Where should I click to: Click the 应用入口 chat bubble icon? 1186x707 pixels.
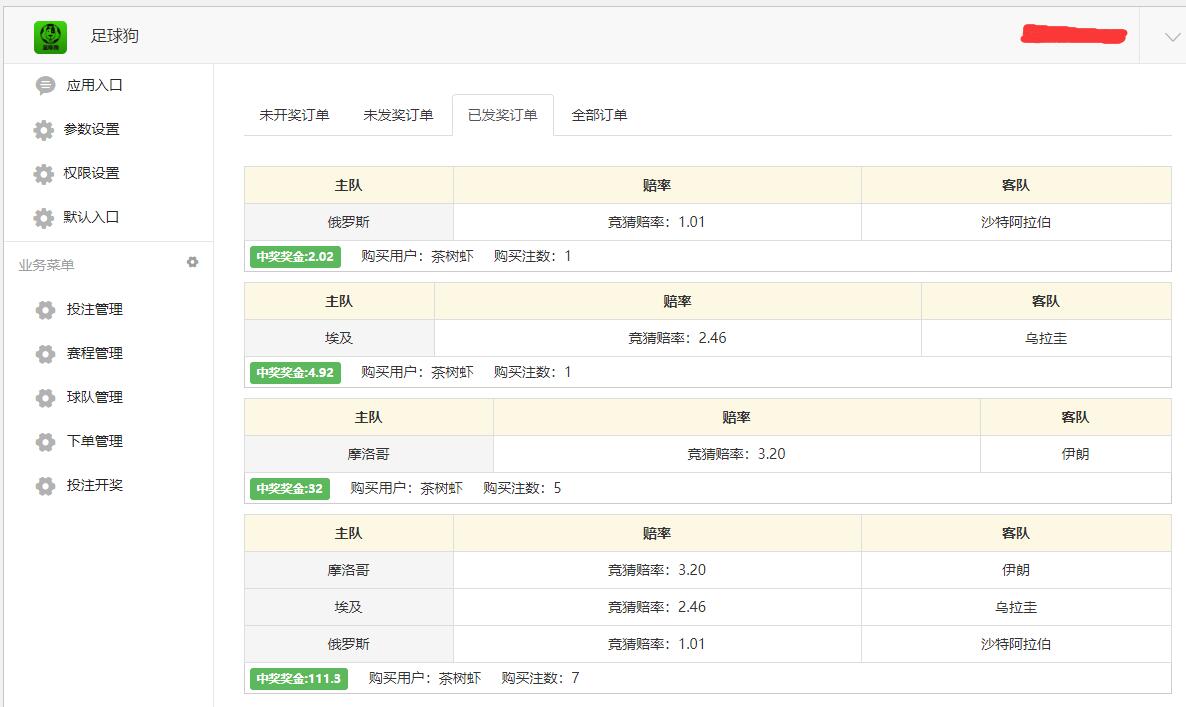(x=45, y=85)
